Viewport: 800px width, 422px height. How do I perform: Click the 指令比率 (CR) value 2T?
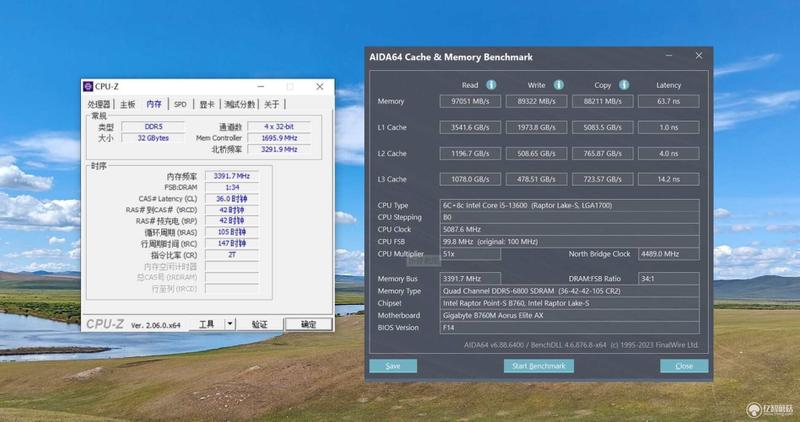(232, 255)
